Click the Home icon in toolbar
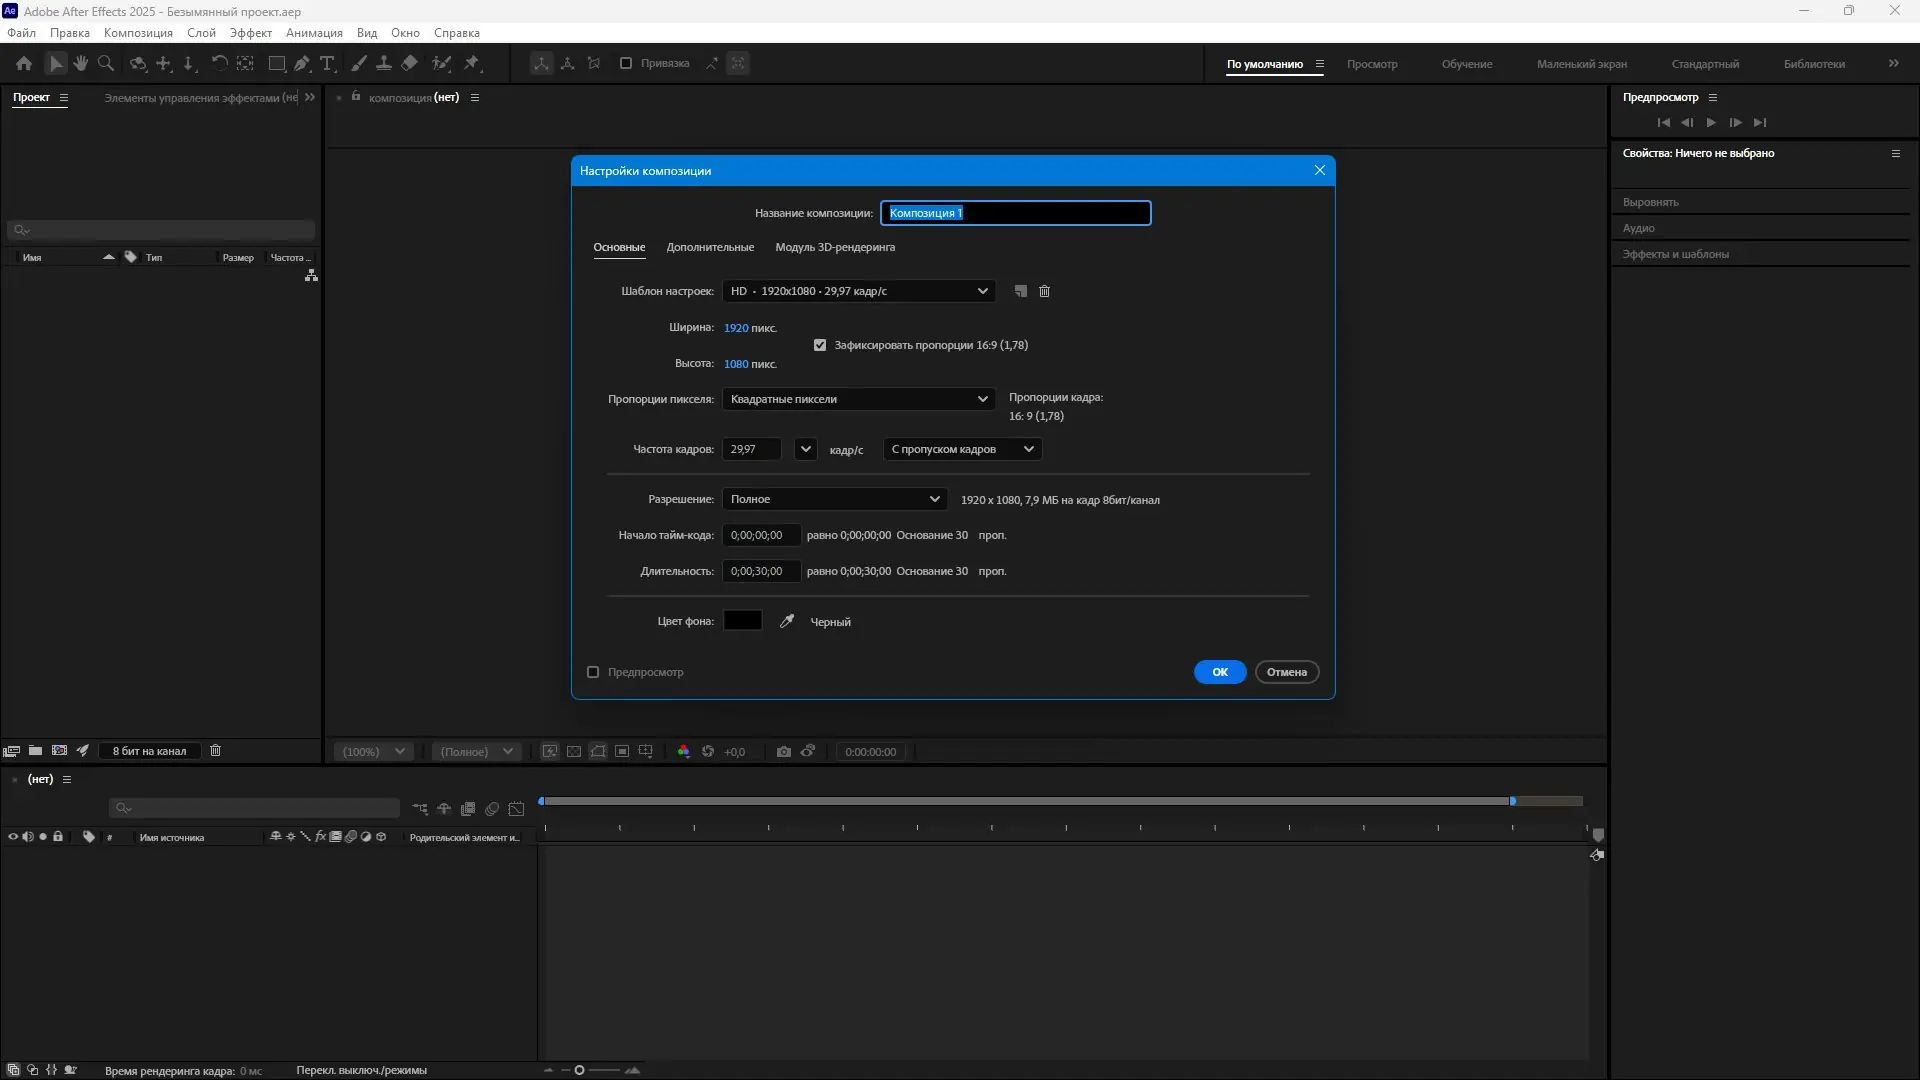1920x1080 pixels. (x=24, y=63)
